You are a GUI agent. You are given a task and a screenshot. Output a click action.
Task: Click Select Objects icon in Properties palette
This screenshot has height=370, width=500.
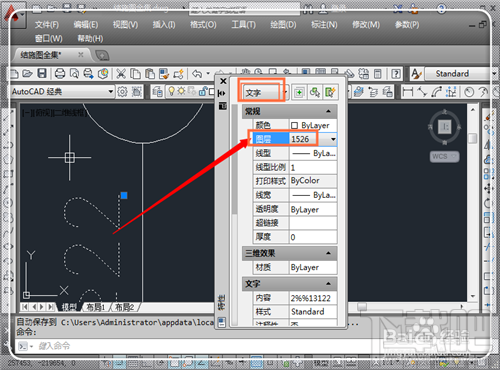point(314,92)
